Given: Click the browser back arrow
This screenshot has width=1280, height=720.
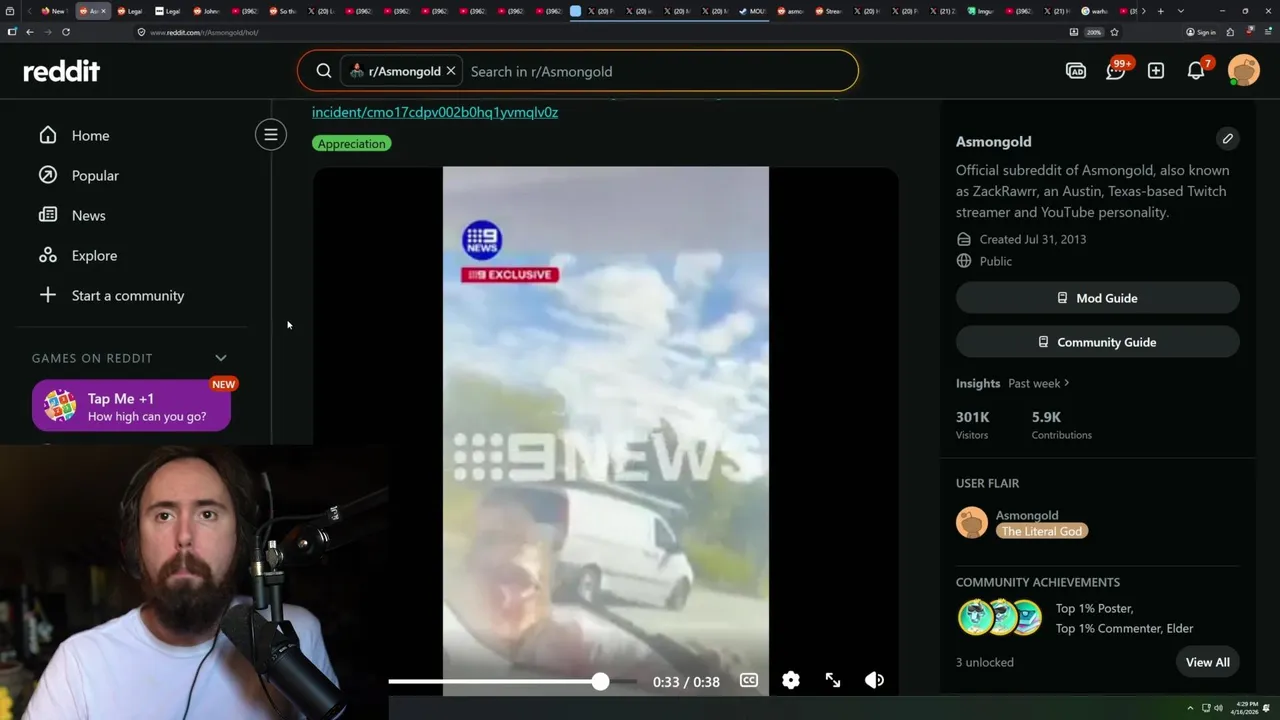Looking at the screenshot, I should 30,32.
